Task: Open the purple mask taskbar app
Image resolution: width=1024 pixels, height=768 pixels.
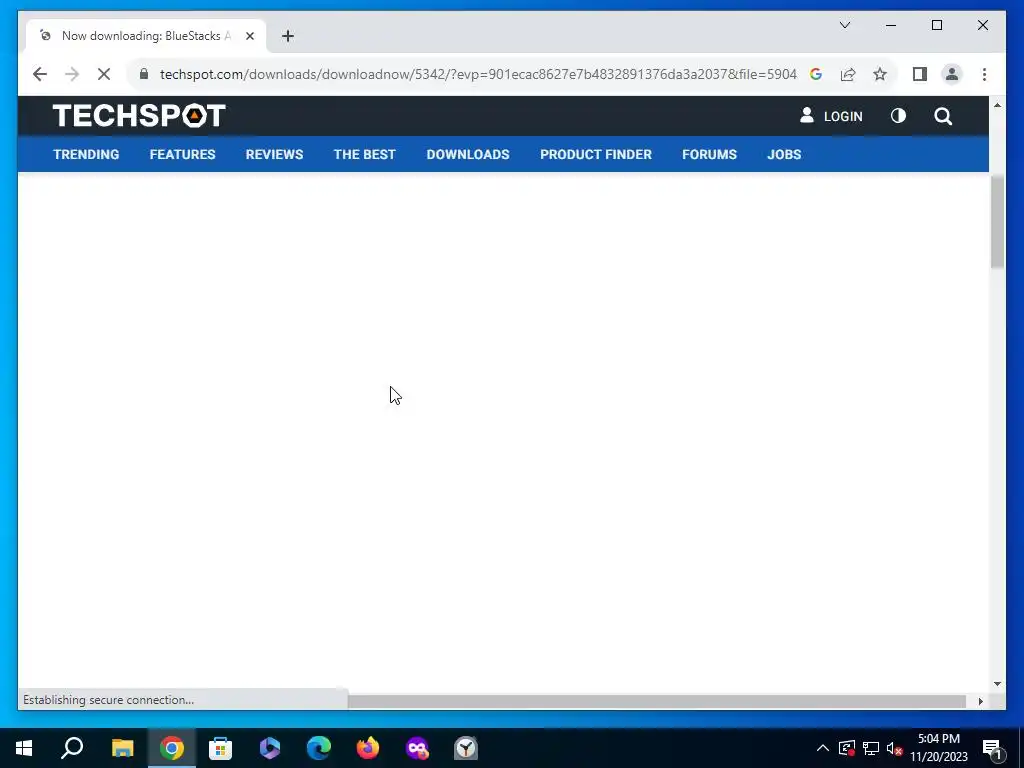Action: click(417, 748)
